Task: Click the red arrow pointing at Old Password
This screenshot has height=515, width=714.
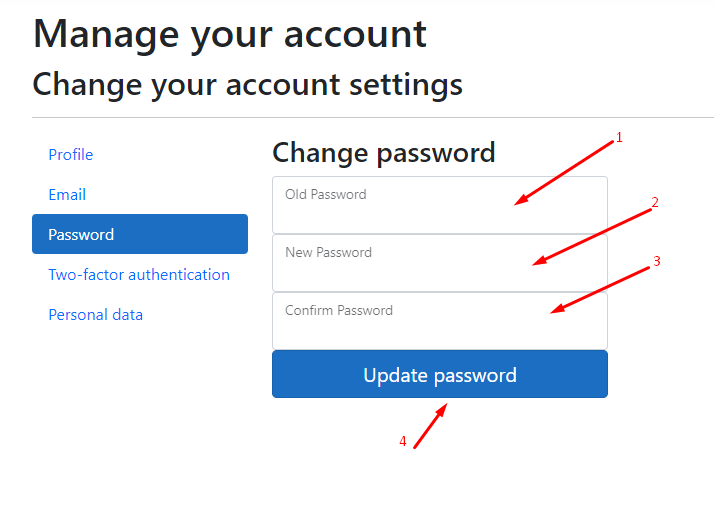Action: coord(565,172)
